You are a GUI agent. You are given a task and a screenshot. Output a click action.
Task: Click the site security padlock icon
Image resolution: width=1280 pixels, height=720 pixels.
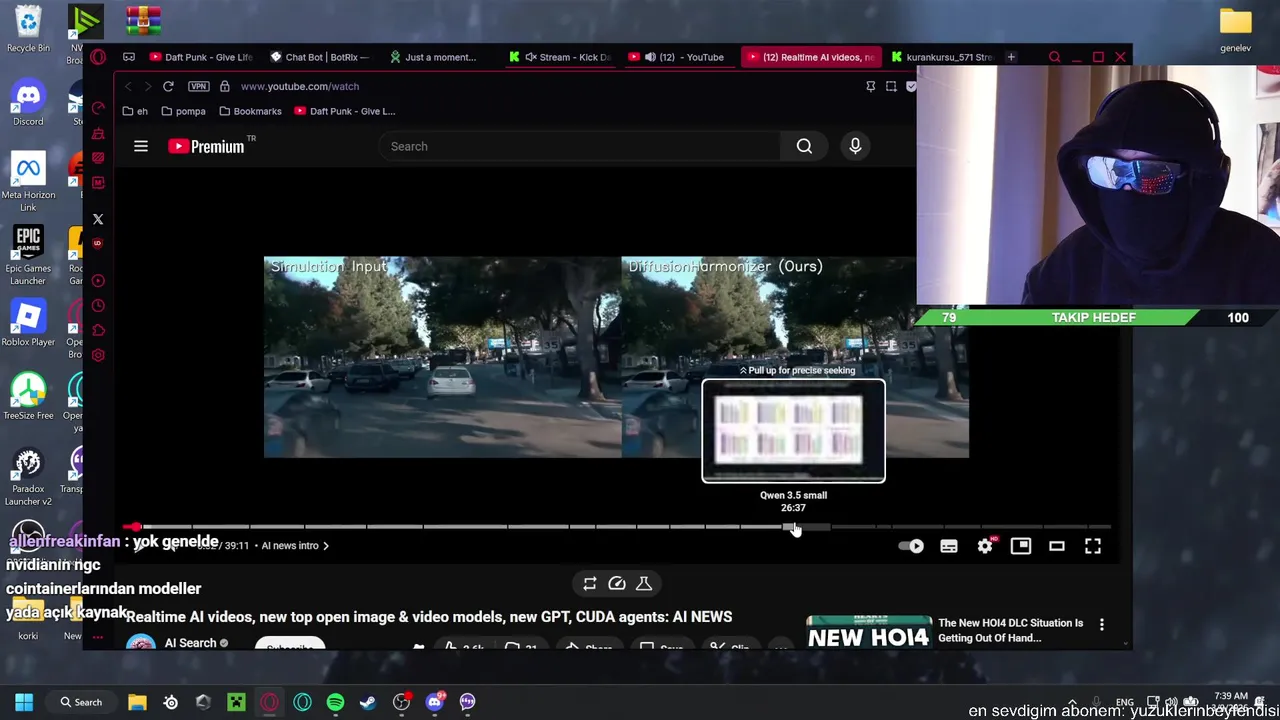coord(224,86)
